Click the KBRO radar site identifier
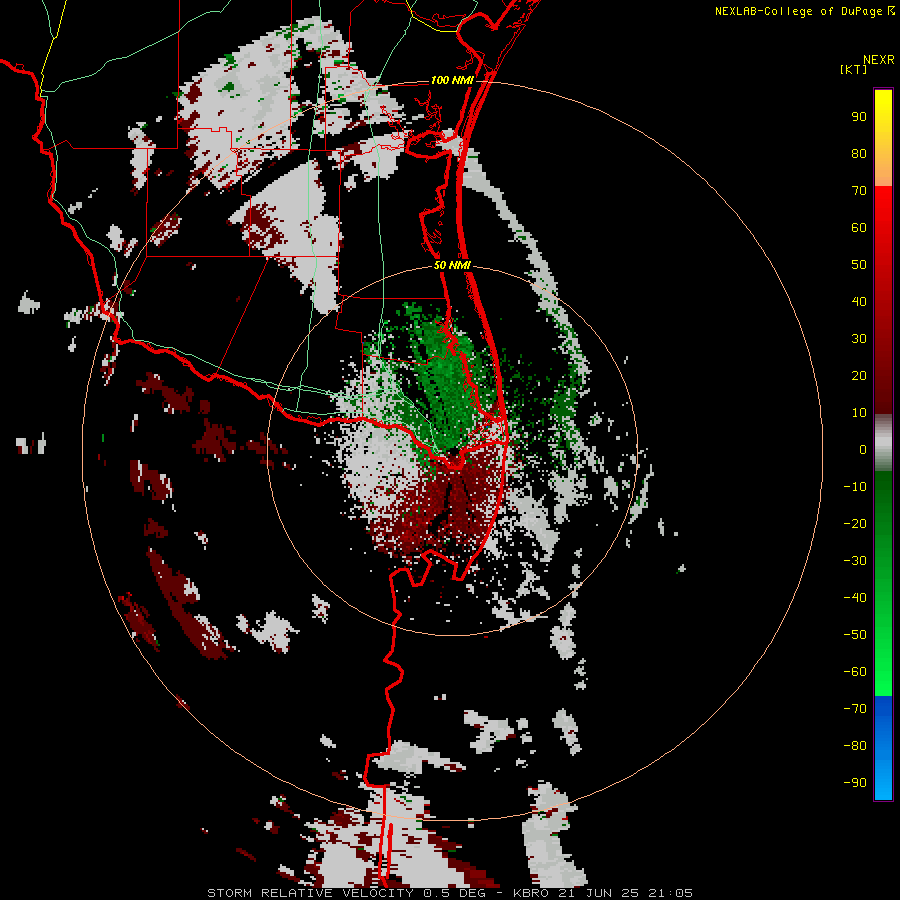 pos(531,893)
